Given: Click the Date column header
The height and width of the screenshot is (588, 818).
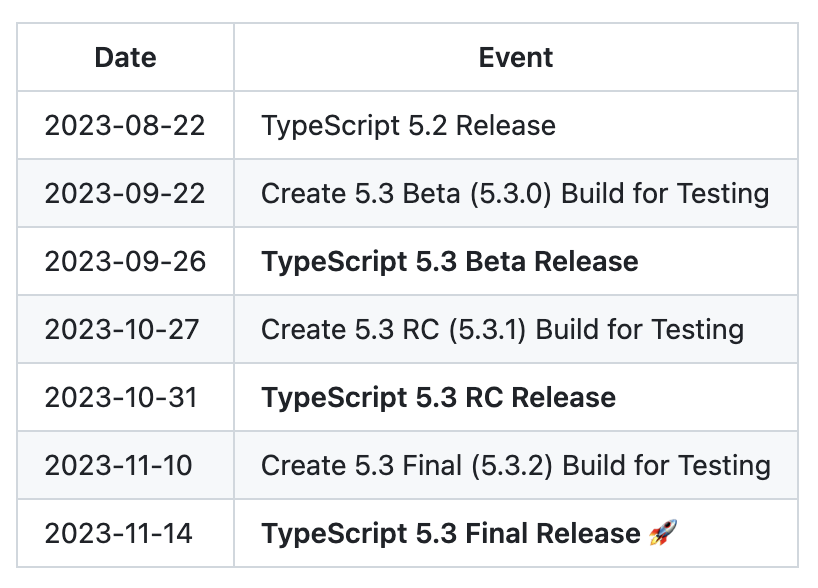Looking at the screenshot, I should click(x=125, y=57).
